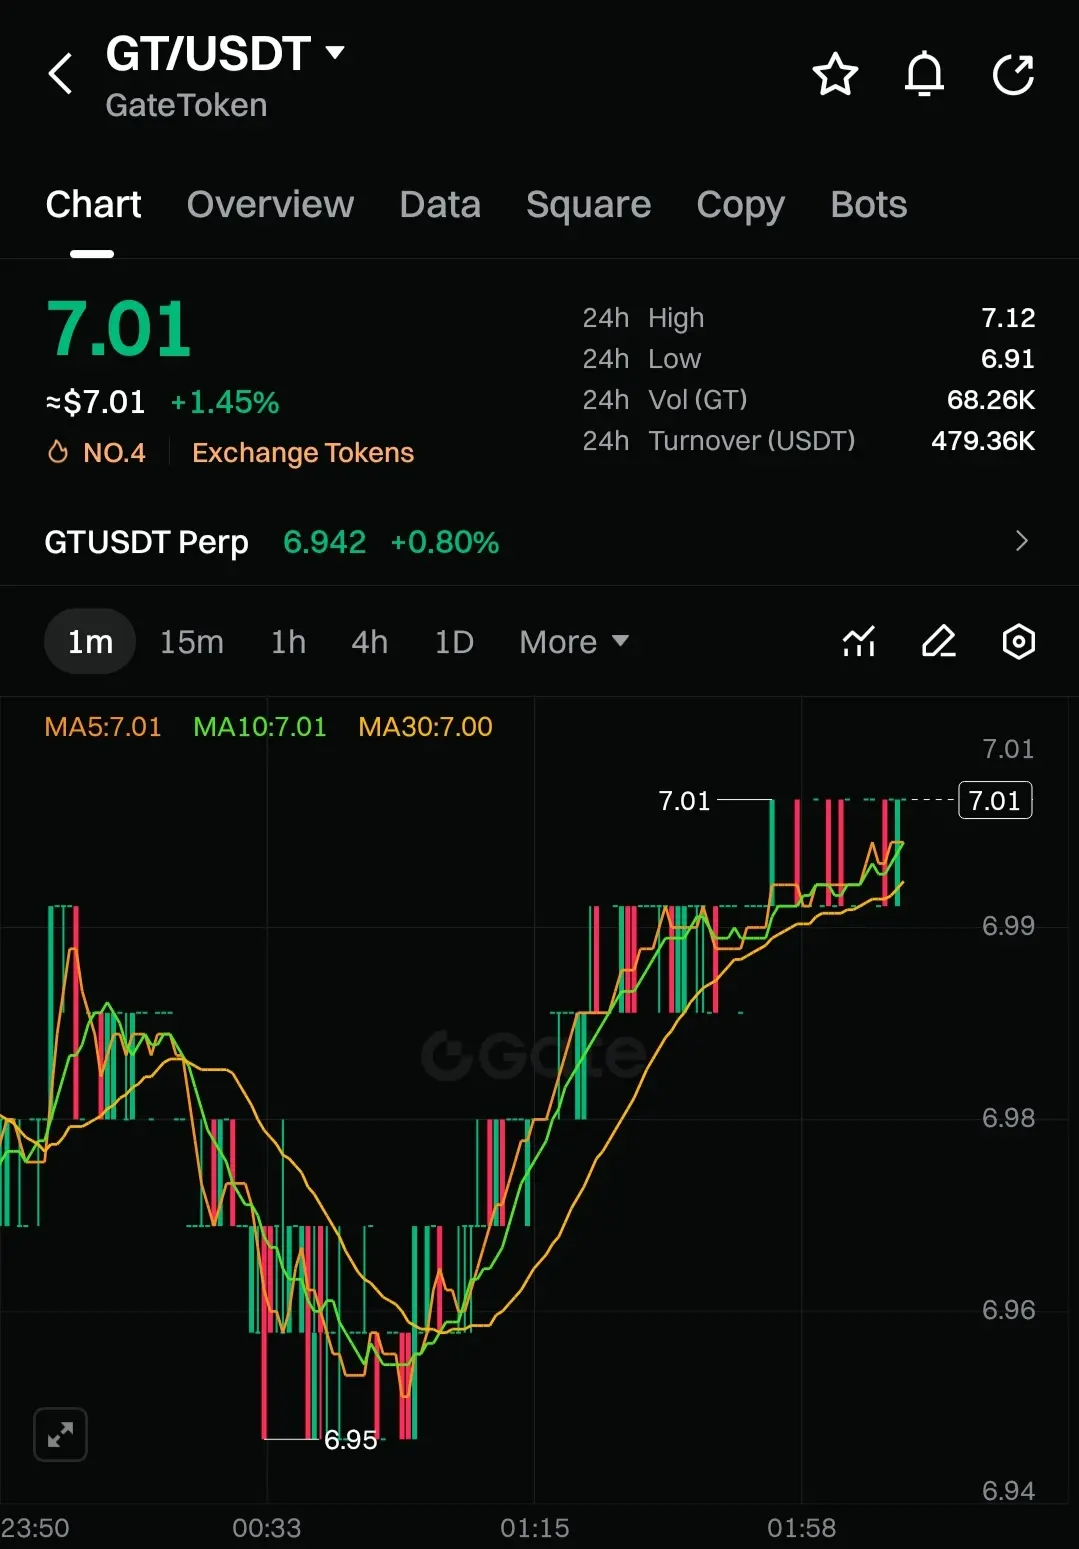Image resolution: width=1079 pixels, height=1549 pixels.
Task: Set a price alert with bell icon
Action: [x=925, y=74]
